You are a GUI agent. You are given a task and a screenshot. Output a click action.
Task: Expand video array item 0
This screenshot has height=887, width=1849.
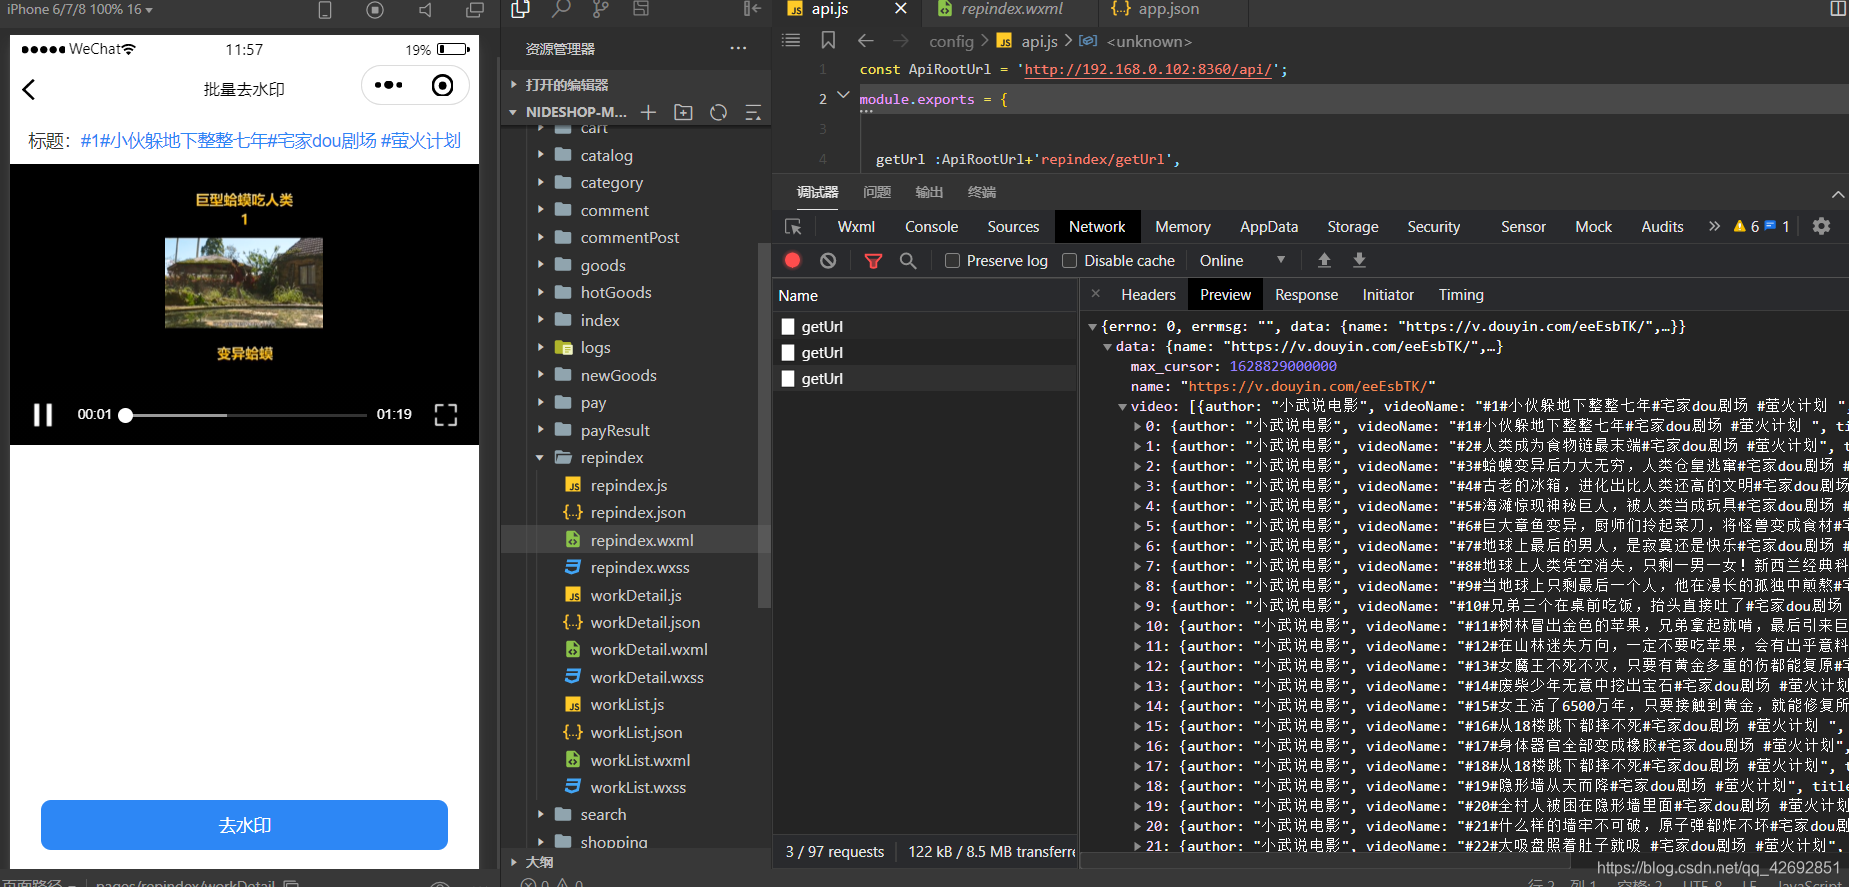(x=1137, y=426)
